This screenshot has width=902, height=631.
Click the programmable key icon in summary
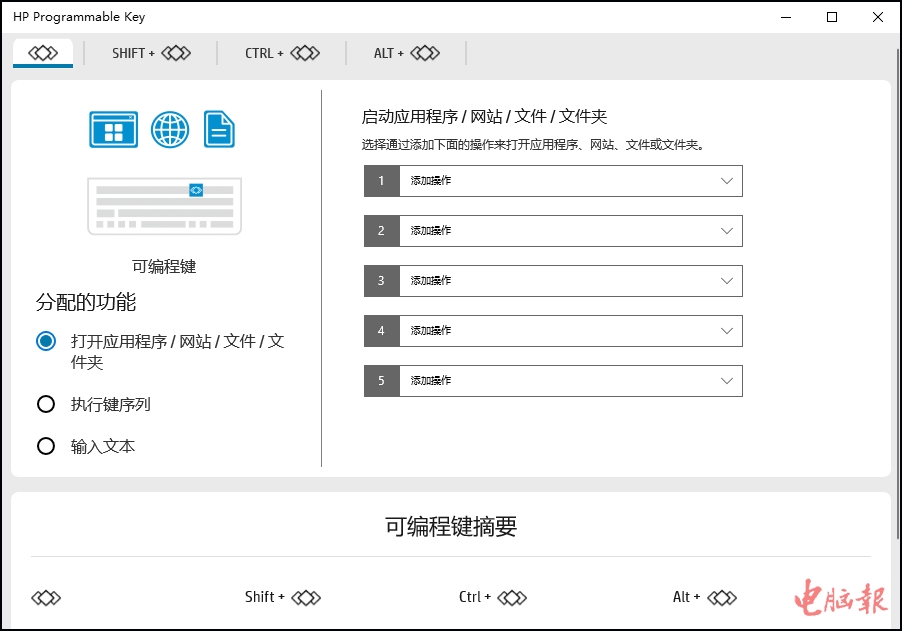click(x=46, y=598)
